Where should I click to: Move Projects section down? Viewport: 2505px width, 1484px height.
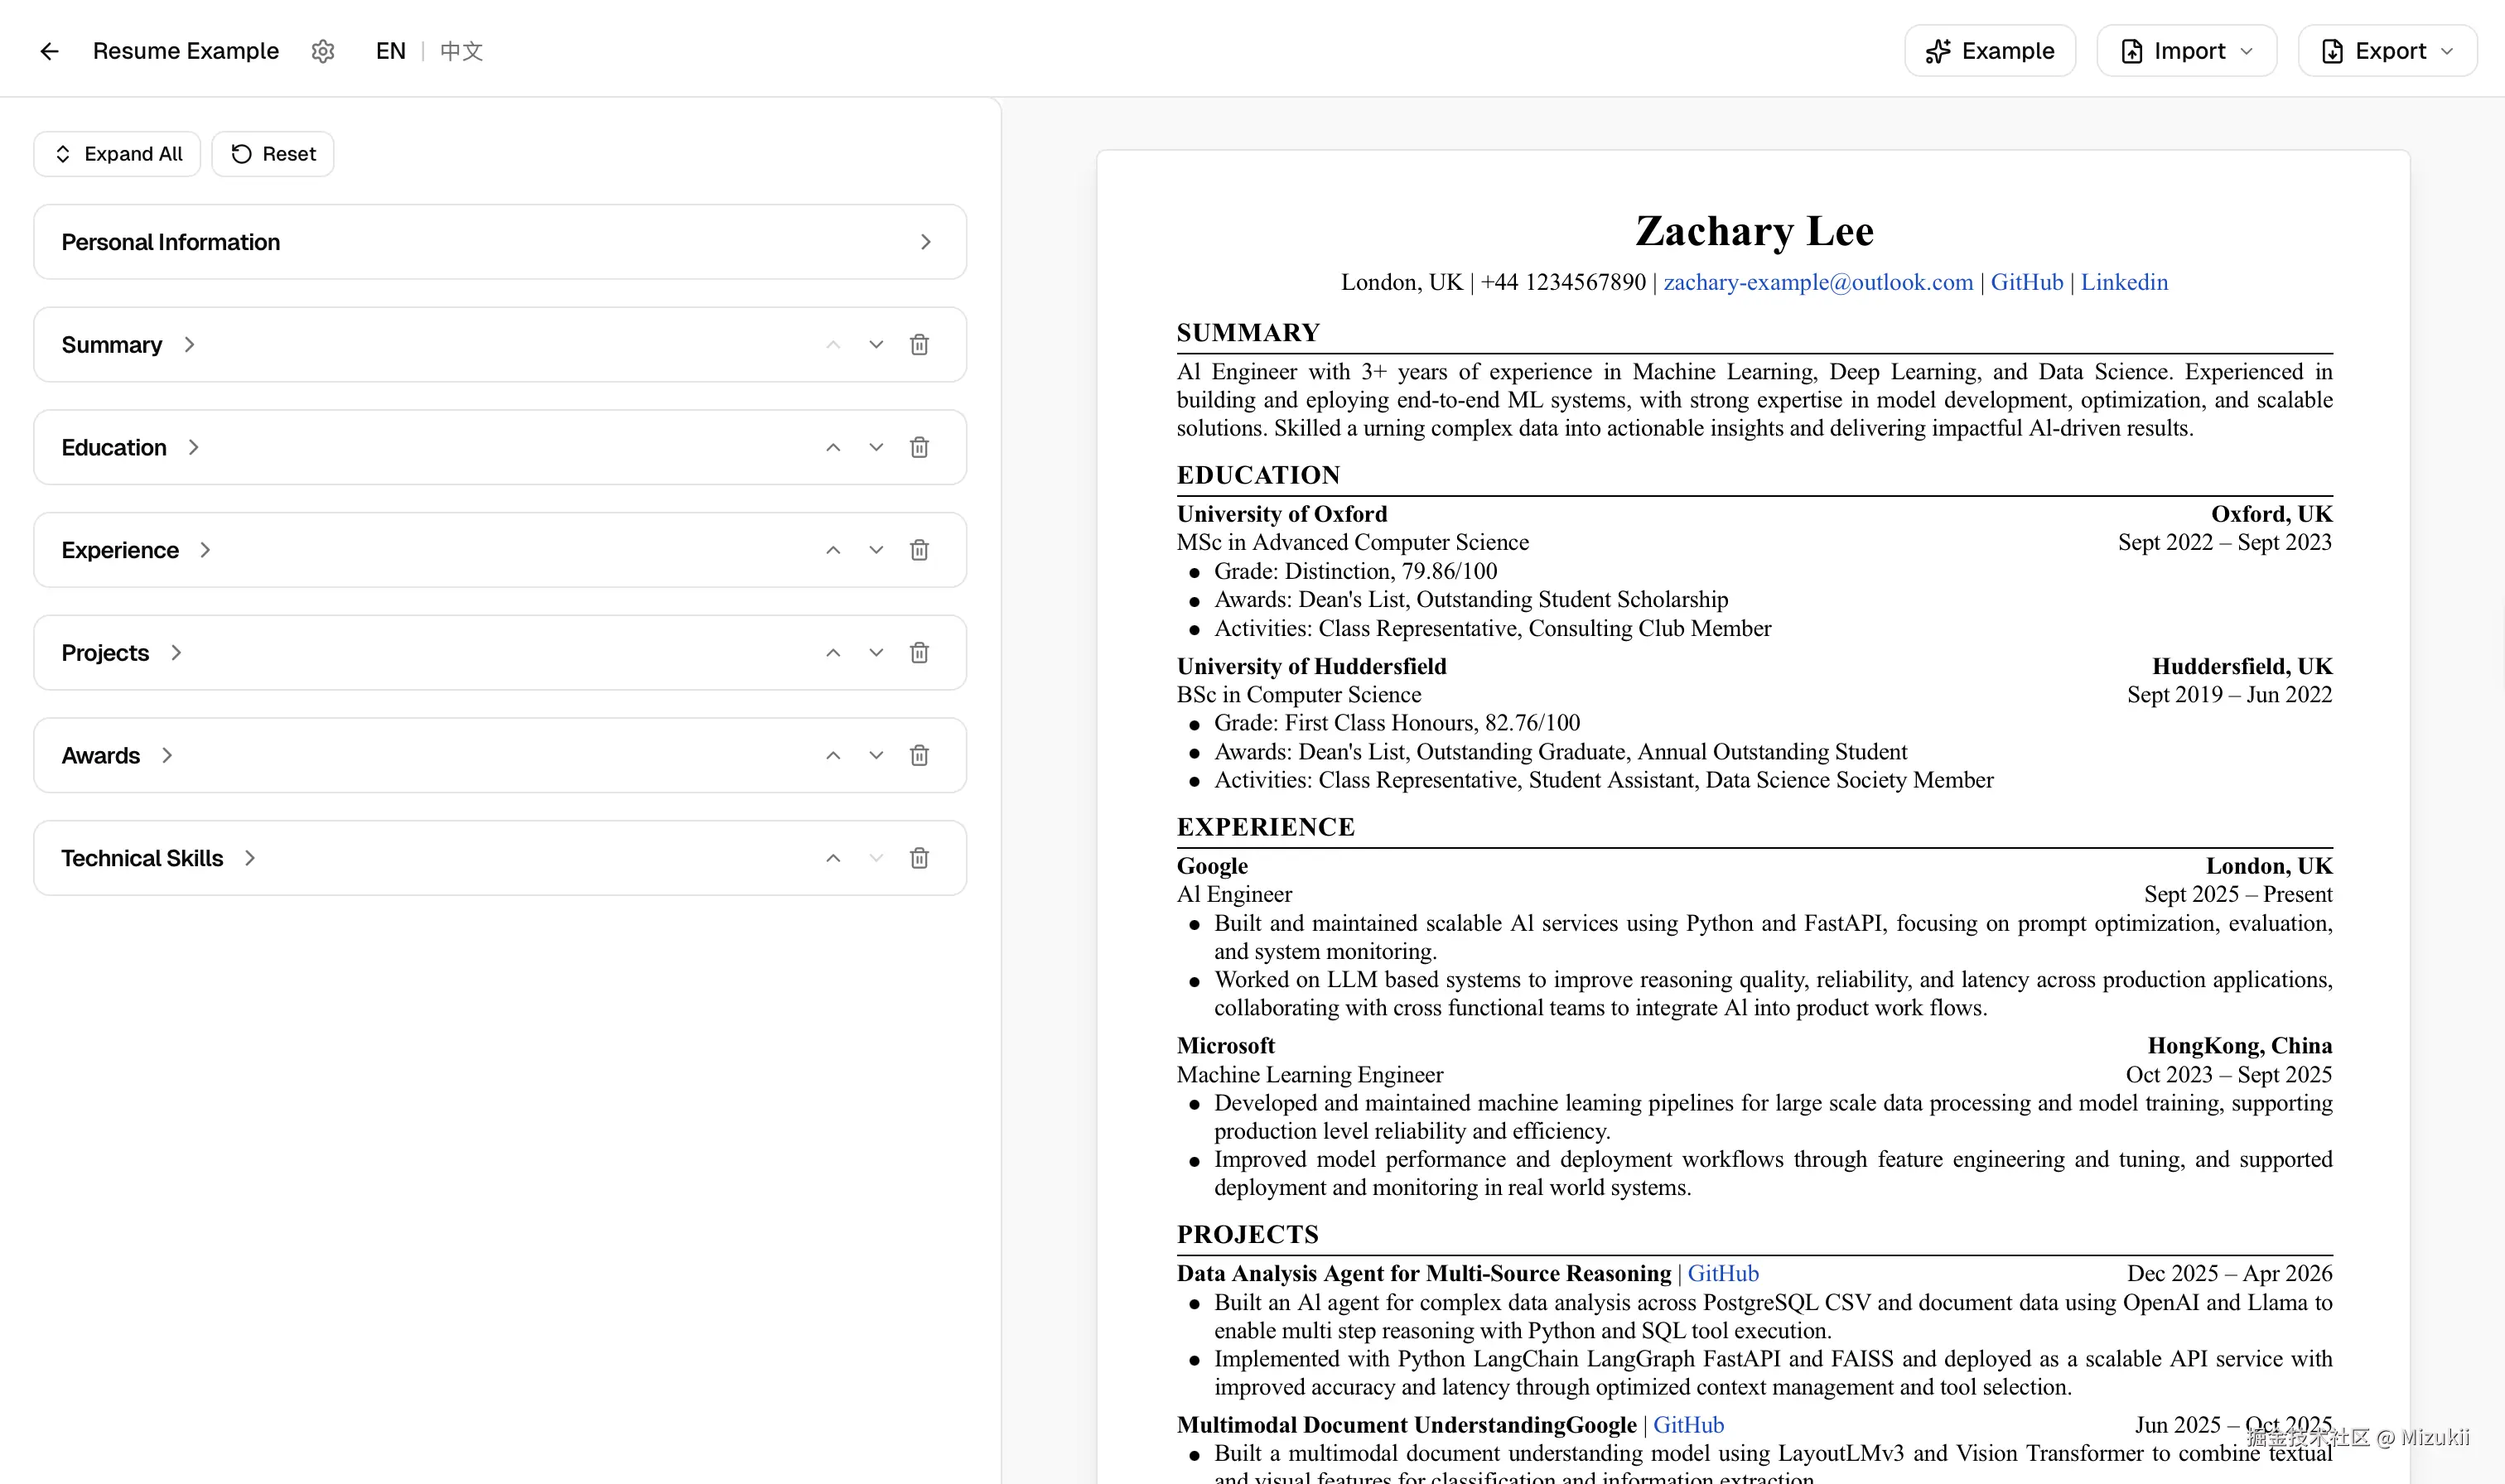(876, 653)
